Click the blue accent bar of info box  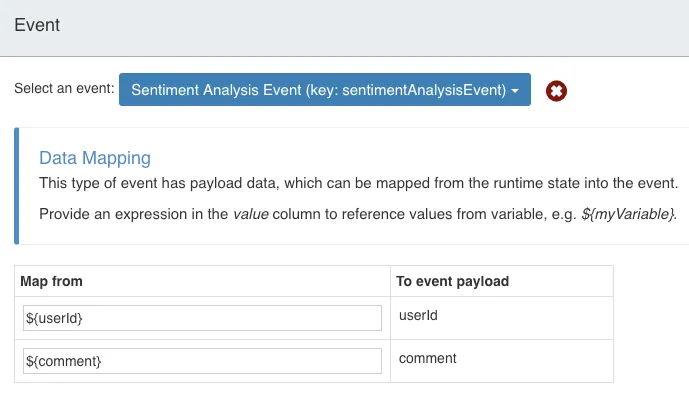(x=17, y=186)
